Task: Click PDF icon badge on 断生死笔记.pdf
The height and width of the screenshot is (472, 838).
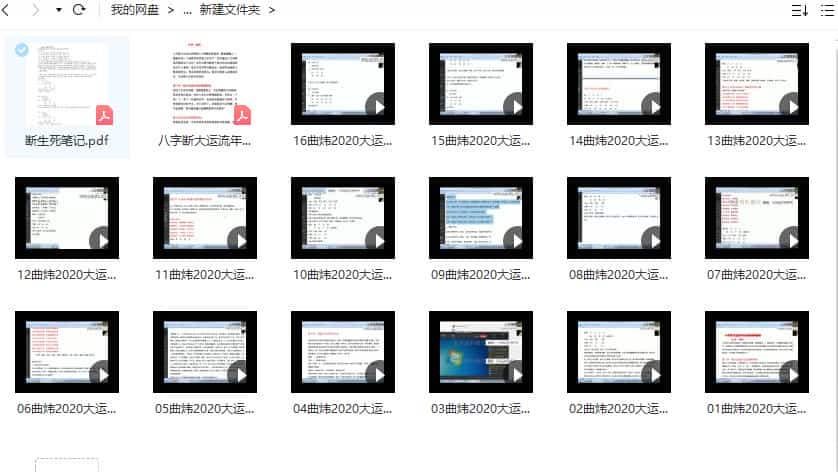Action: point(104,117)
